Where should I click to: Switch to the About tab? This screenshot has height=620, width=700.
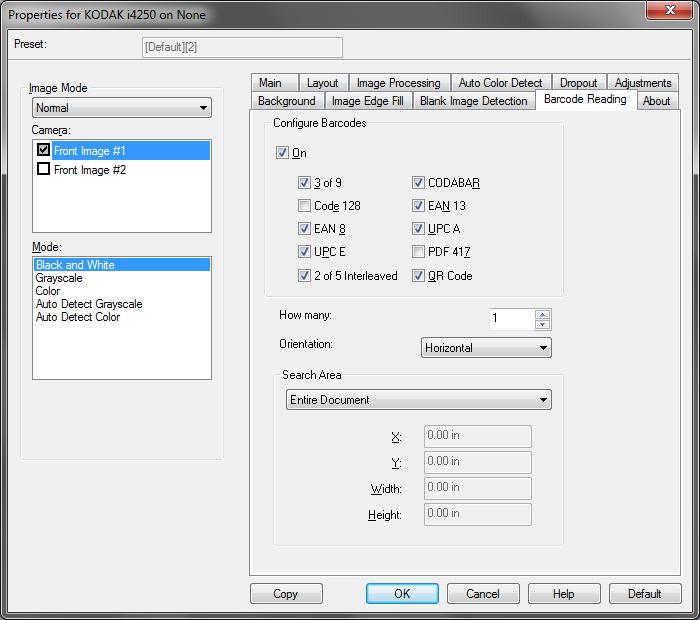point(656,101)
